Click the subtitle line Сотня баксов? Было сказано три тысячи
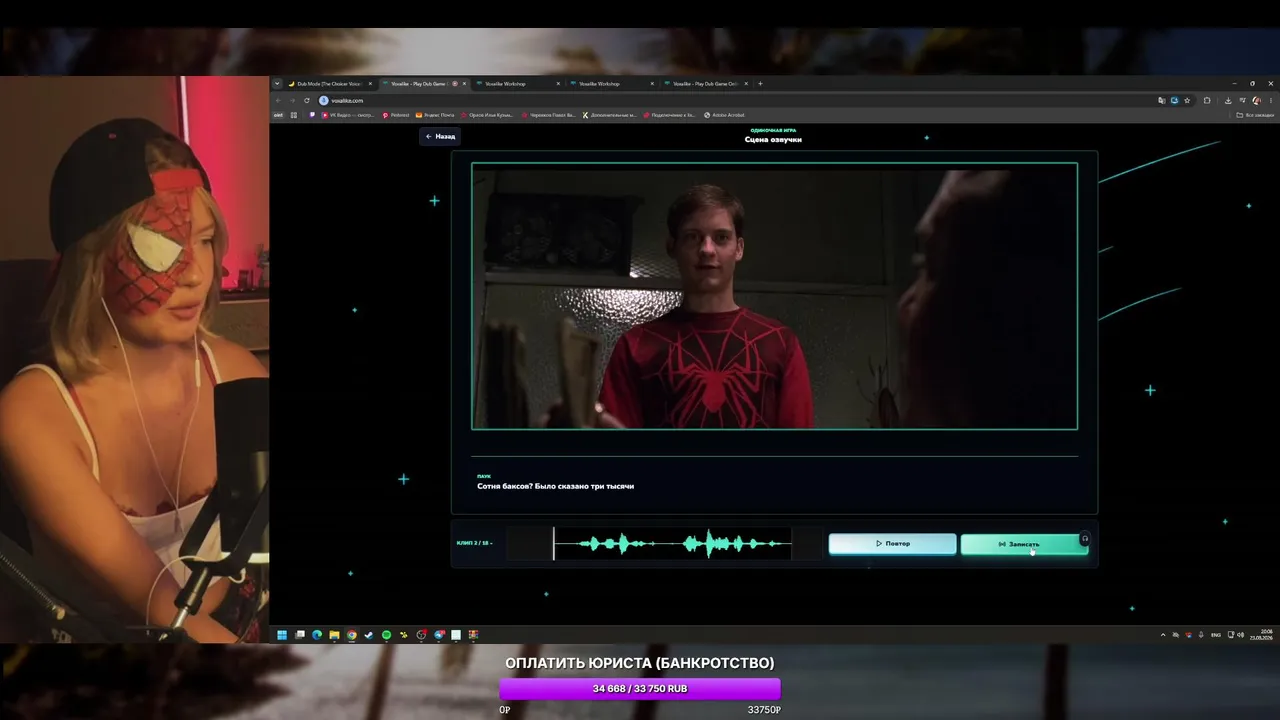The height and width of the screenshot is (720, 1280). (555, 486)
